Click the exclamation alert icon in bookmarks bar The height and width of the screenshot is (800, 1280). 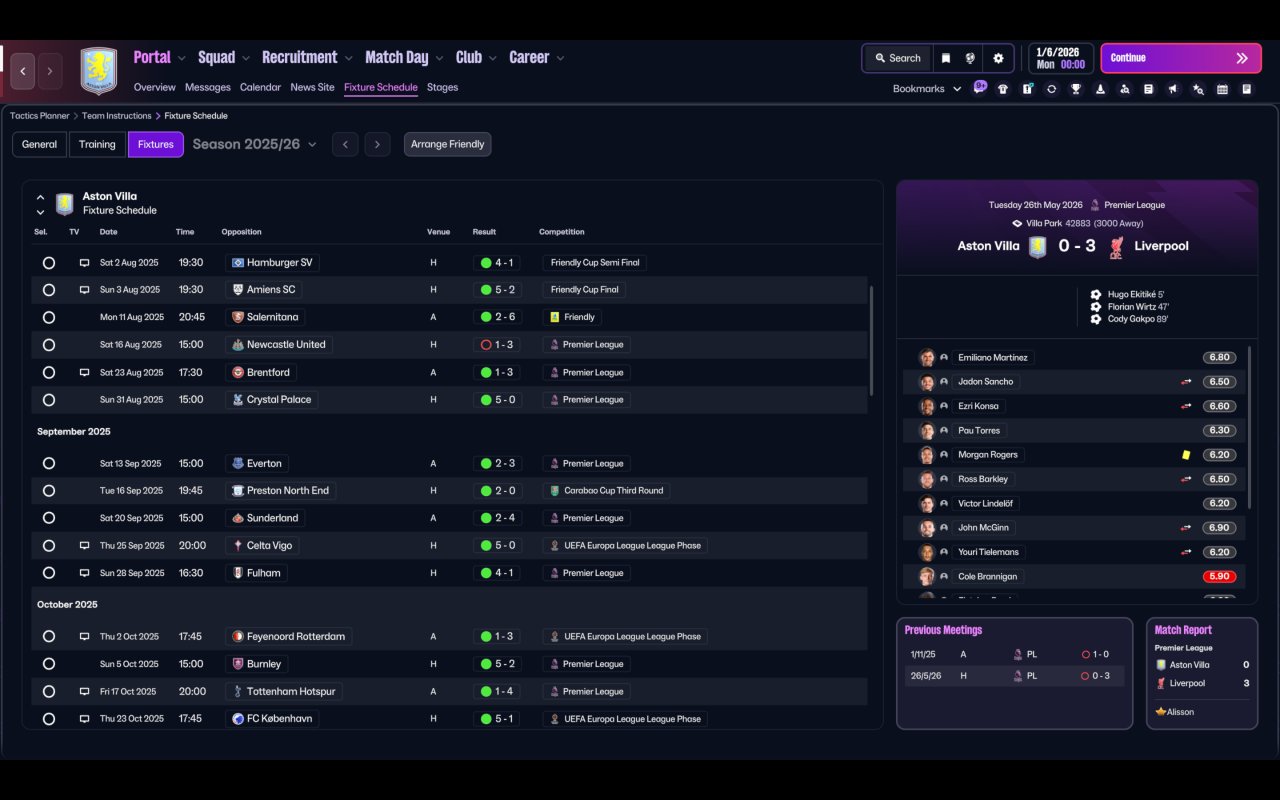(x=1027, y=89)
